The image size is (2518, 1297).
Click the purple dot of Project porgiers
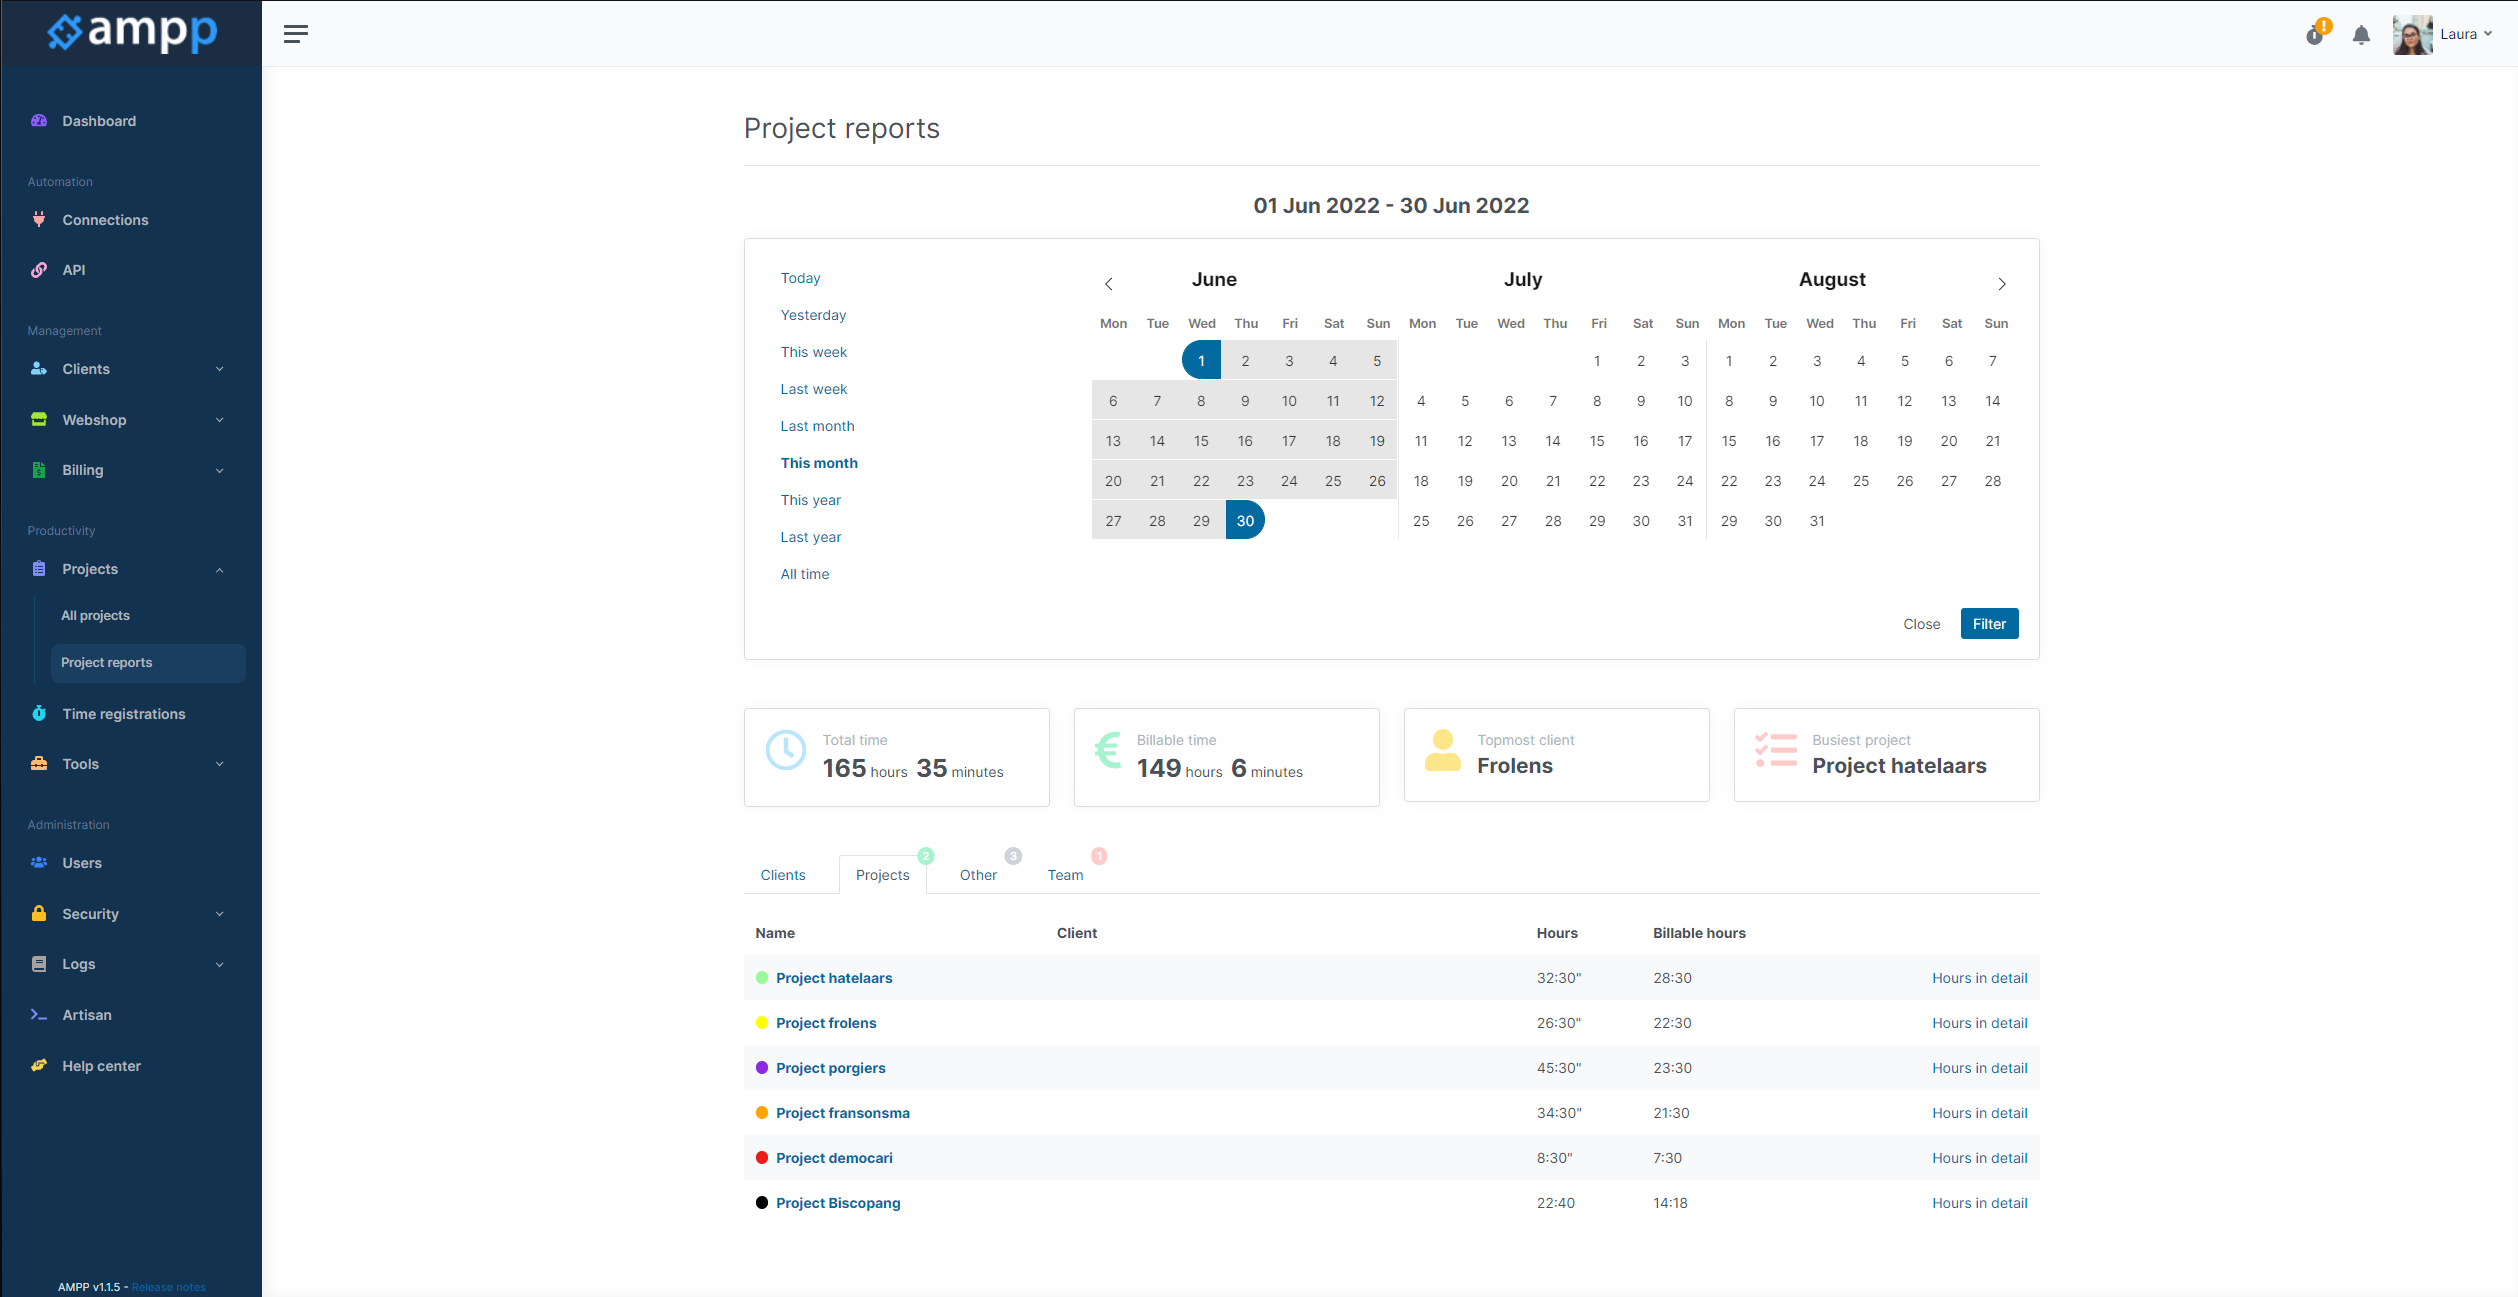(762, 1068)
